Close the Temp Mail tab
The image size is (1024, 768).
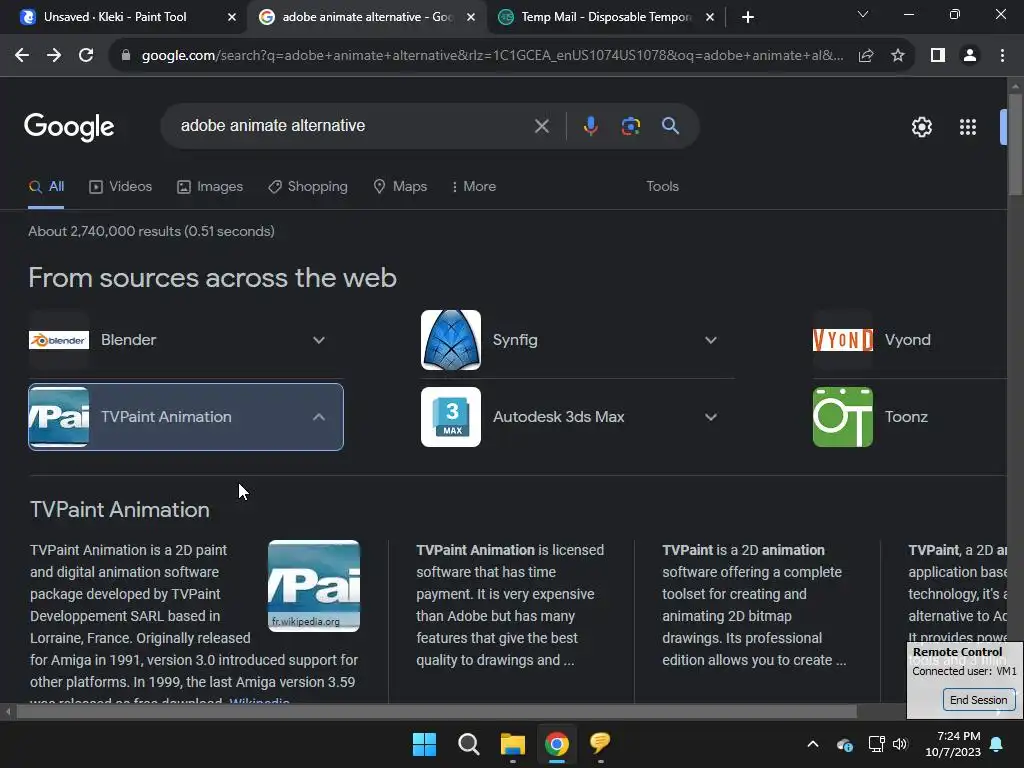710,17
